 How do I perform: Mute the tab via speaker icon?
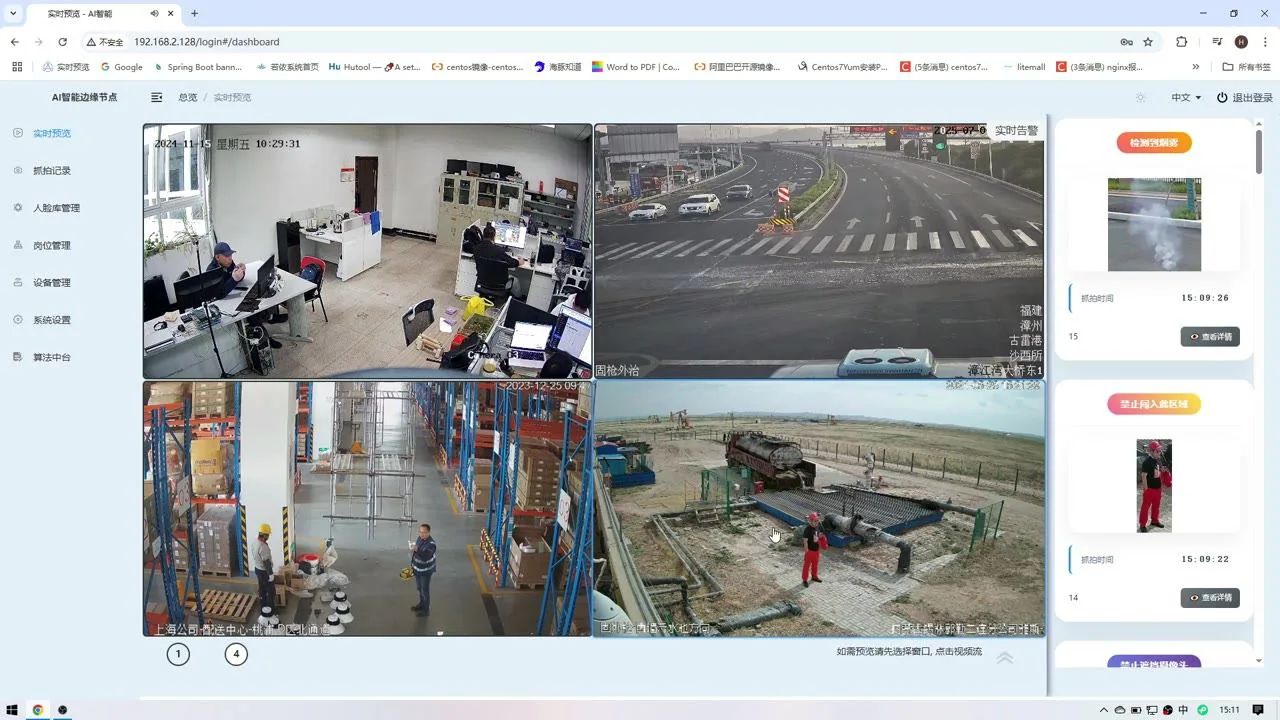pyautogui.click(x=154, y=14)
